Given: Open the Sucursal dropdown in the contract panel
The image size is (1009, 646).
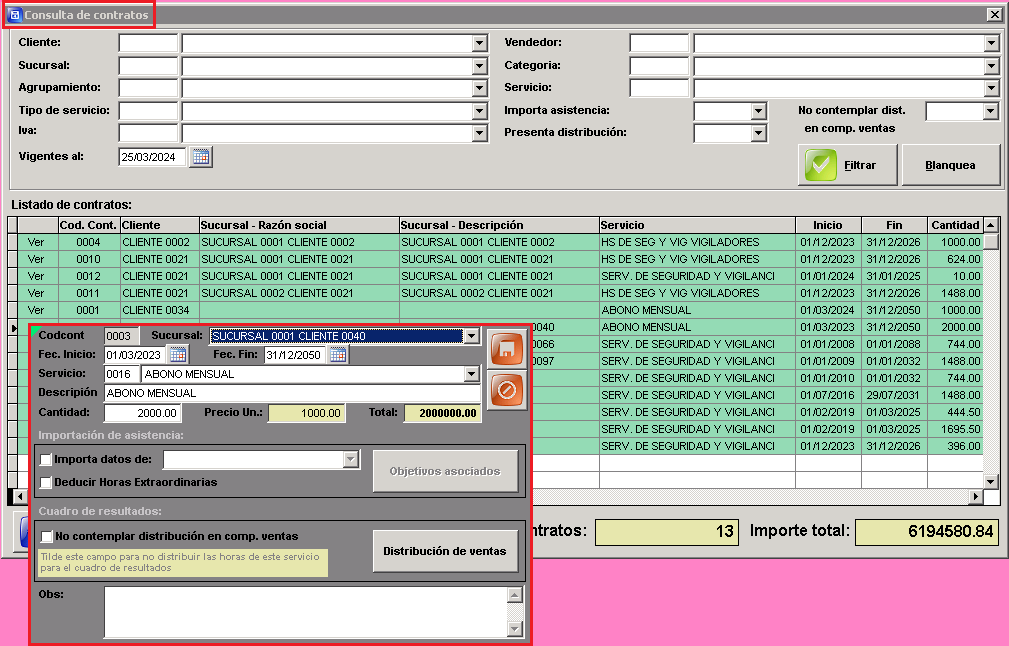Looking at the screenshot, I should point(472,336).
